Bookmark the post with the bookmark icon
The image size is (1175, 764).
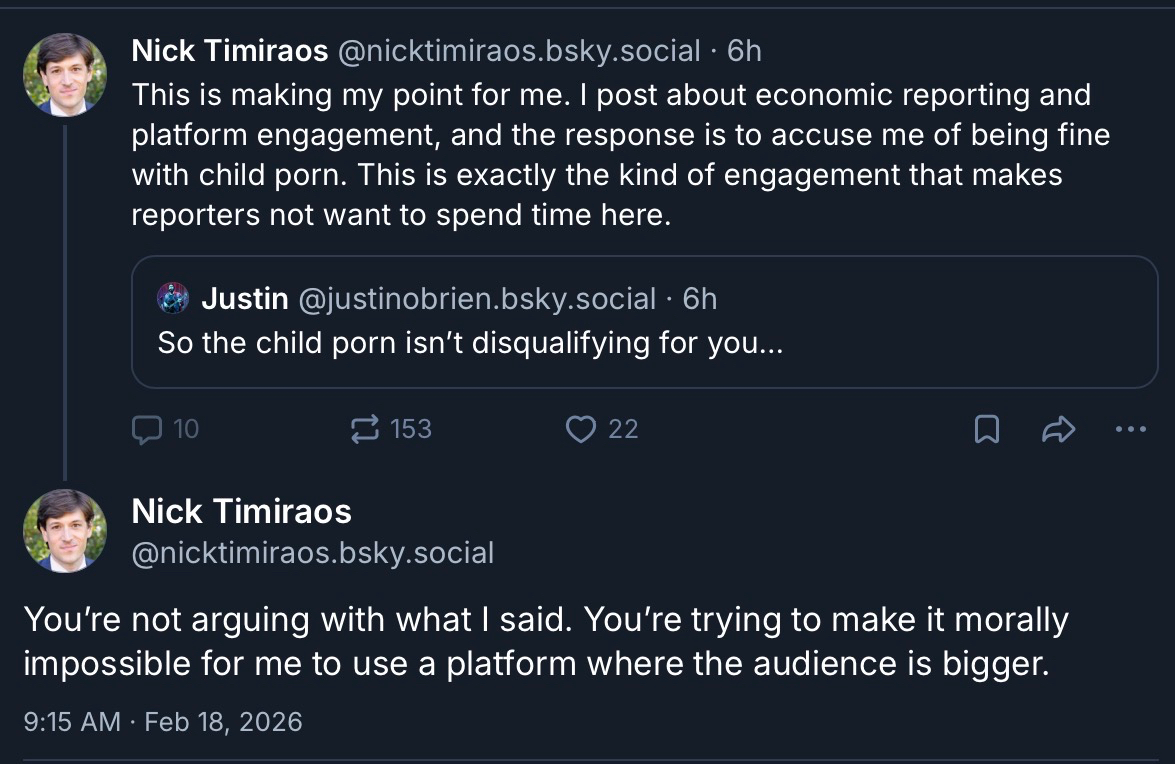tap(986, 429)
